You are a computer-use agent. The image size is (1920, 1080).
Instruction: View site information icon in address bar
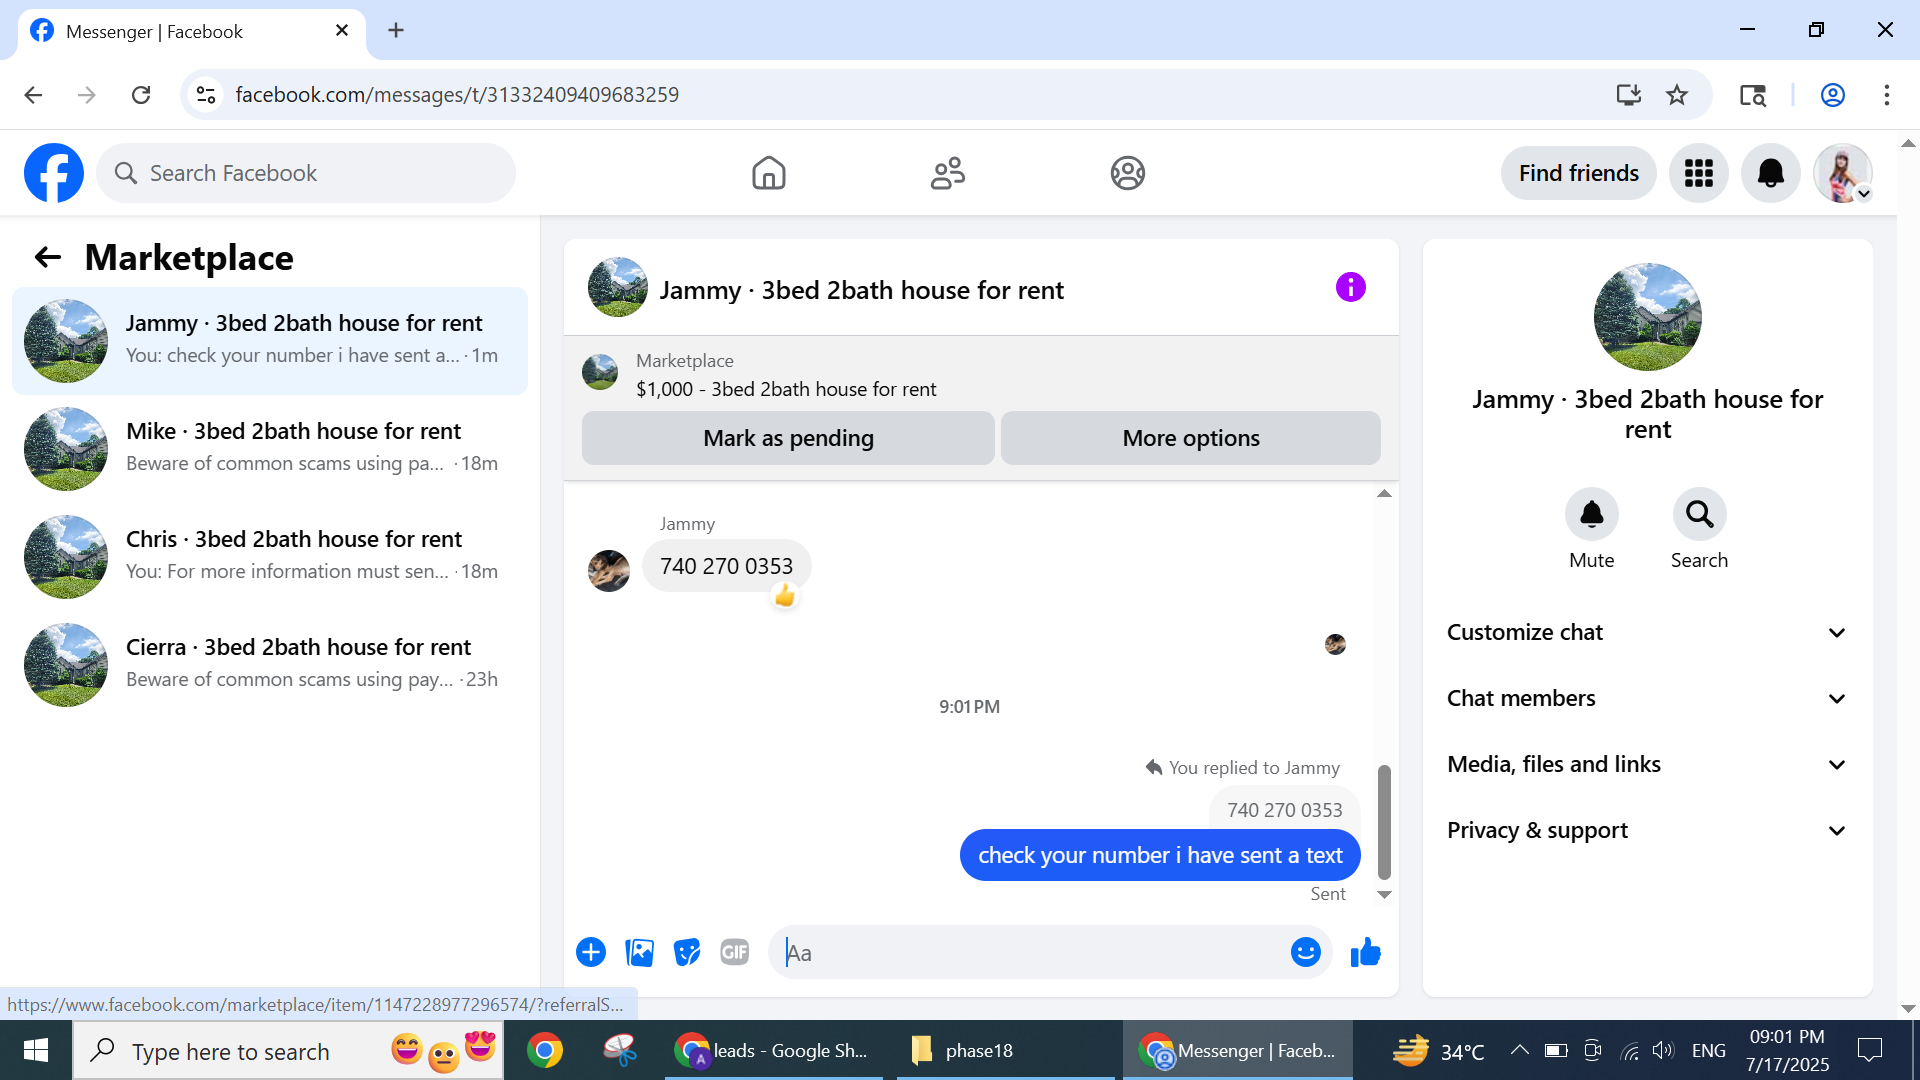206,95
